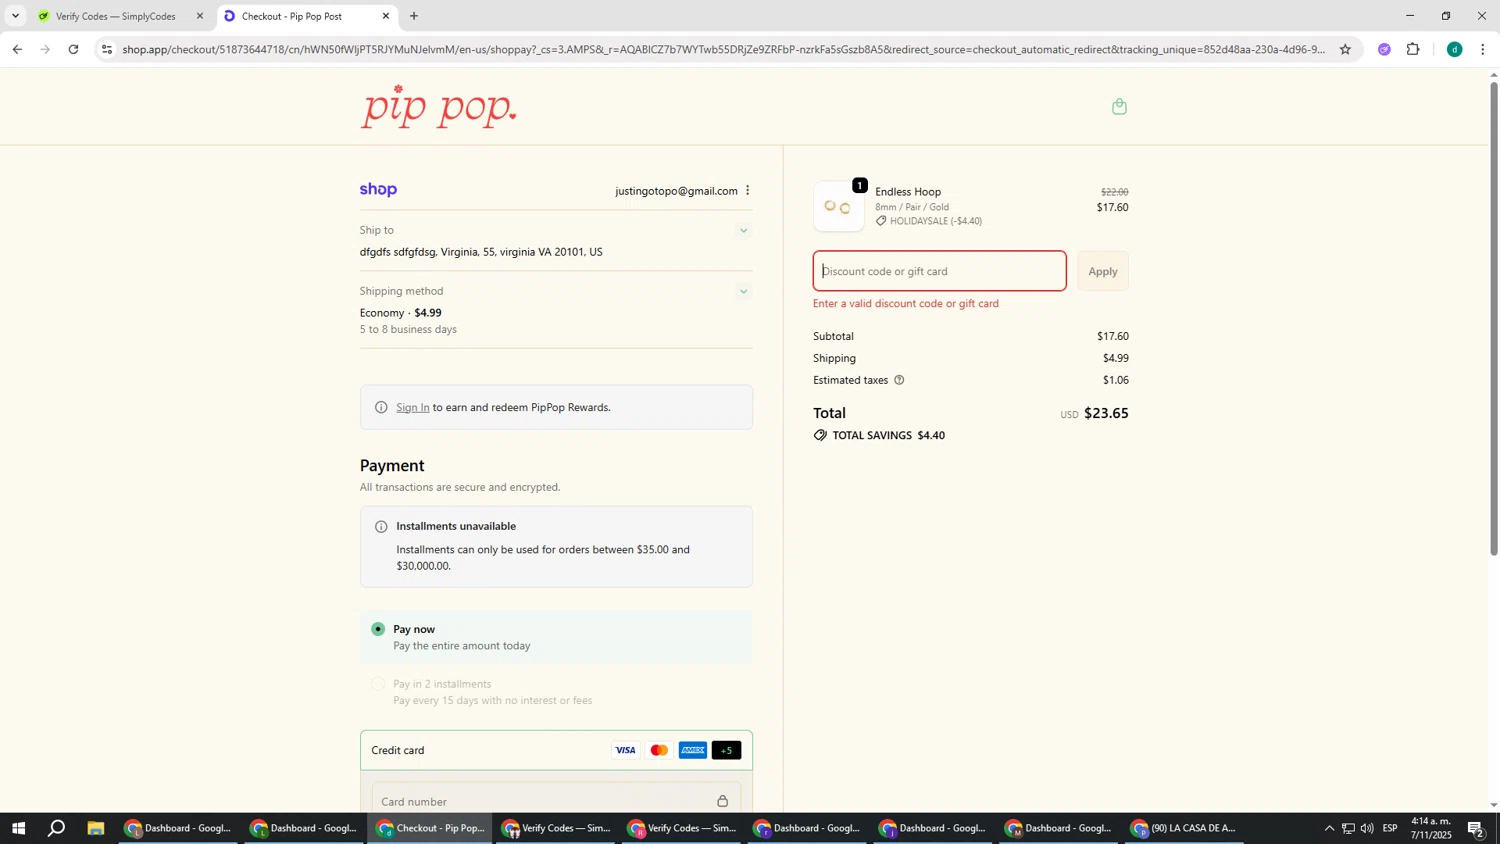This screenshot has width=1500, height=844.
Task: Click email justingotopo@gmail.com
Action: (x=676, y=191)
